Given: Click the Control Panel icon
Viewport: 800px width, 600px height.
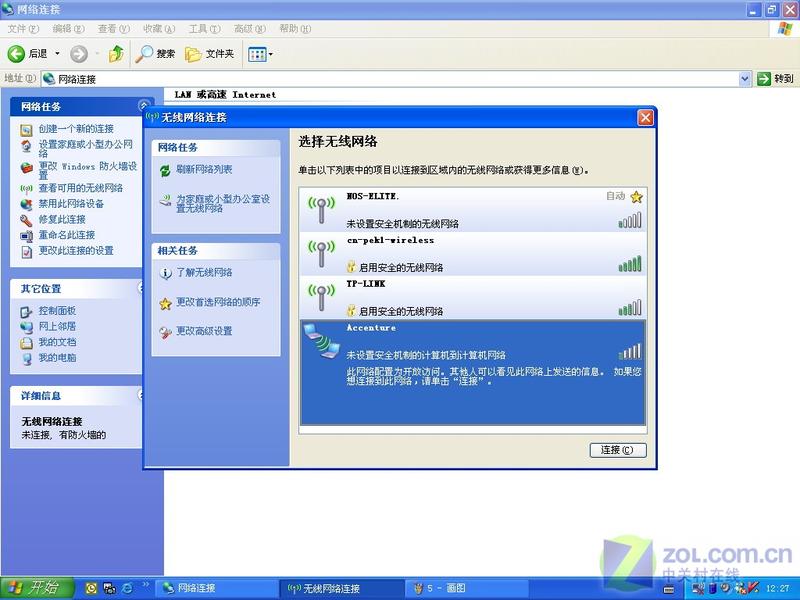Looking at the screenshot, I should (26, 312).
